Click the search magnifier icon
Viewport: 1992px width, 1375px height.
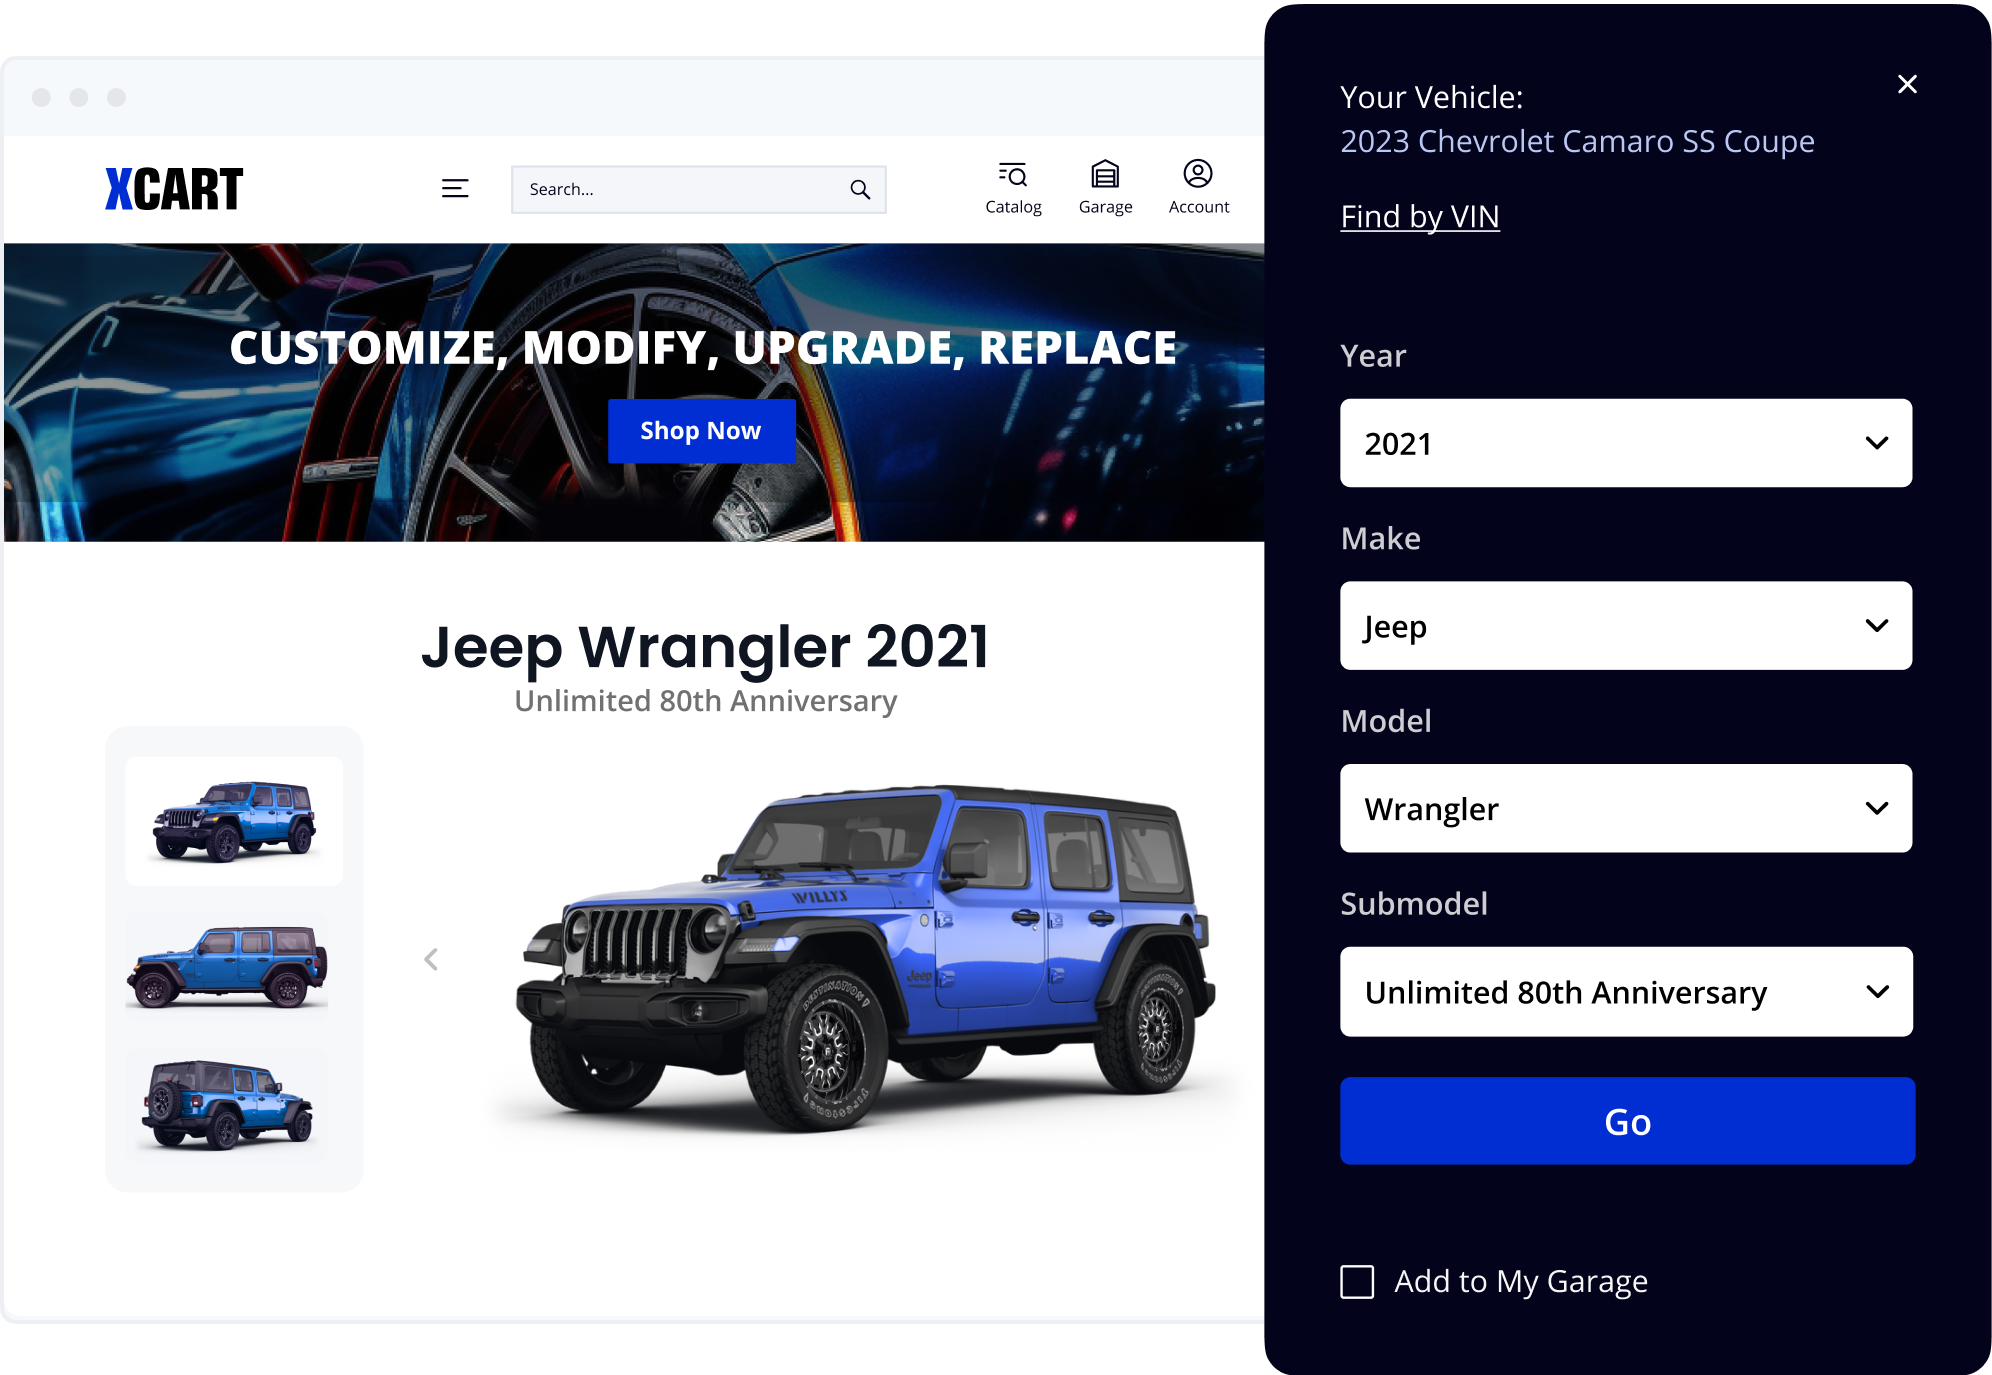point(860,189)
